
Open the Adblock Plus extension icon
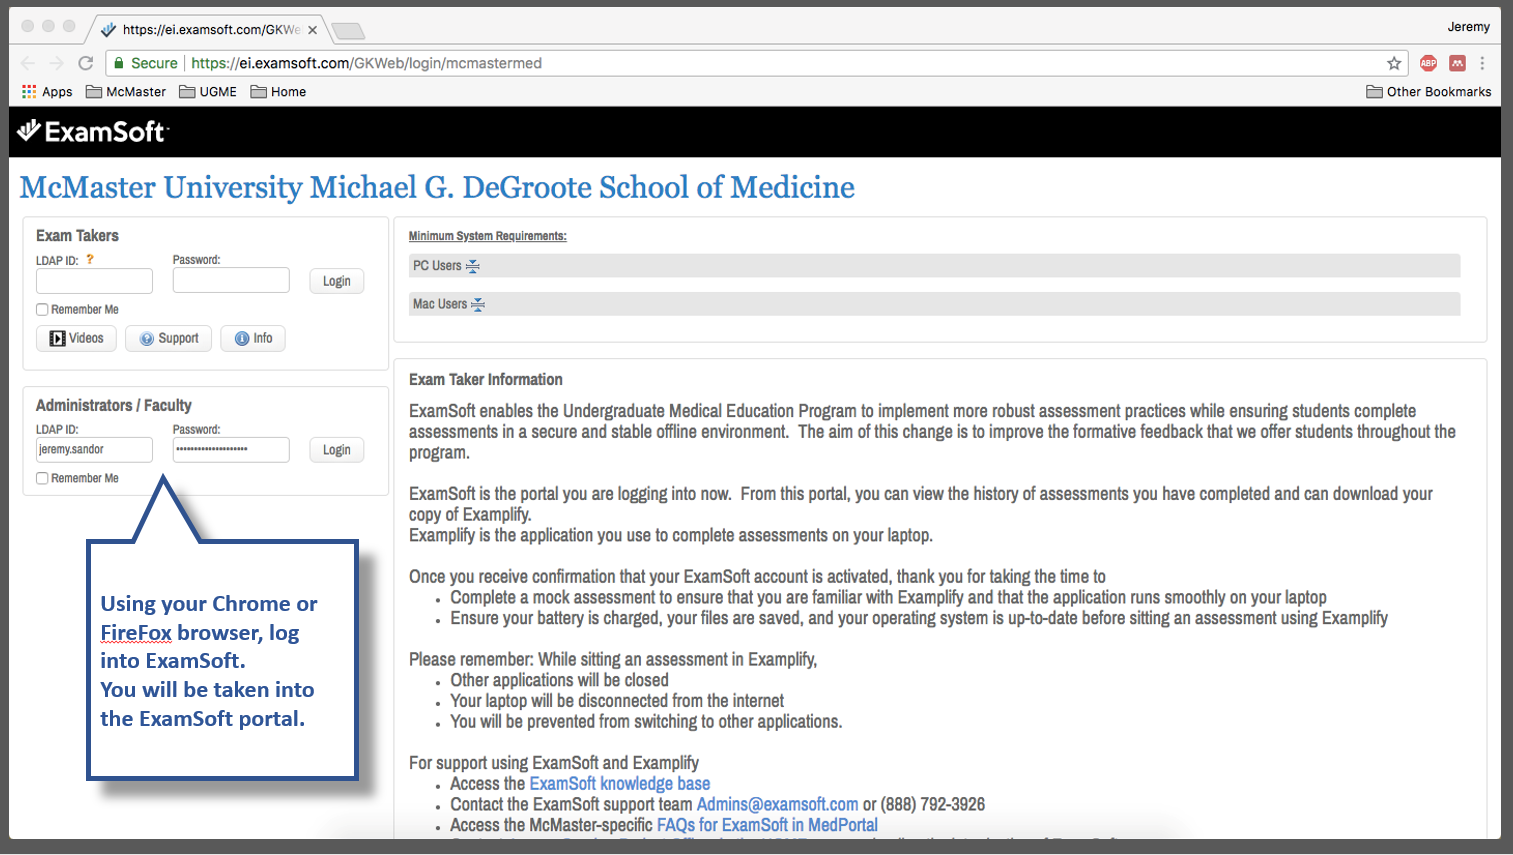point(1428,63)
